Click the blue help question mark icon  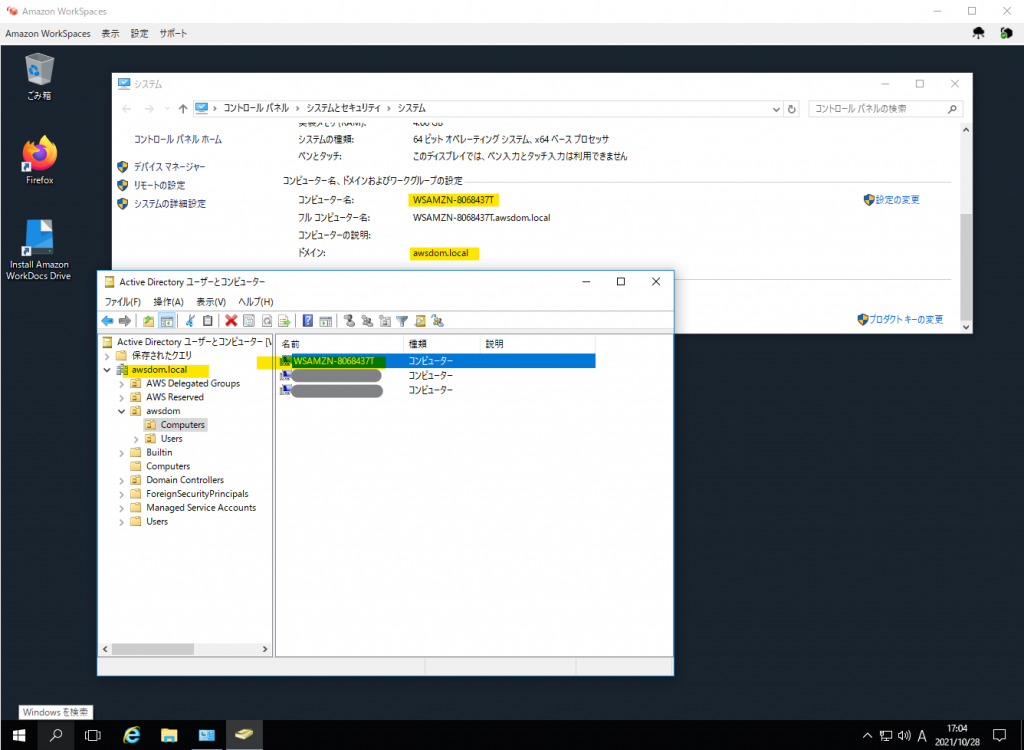coord(308,321)
